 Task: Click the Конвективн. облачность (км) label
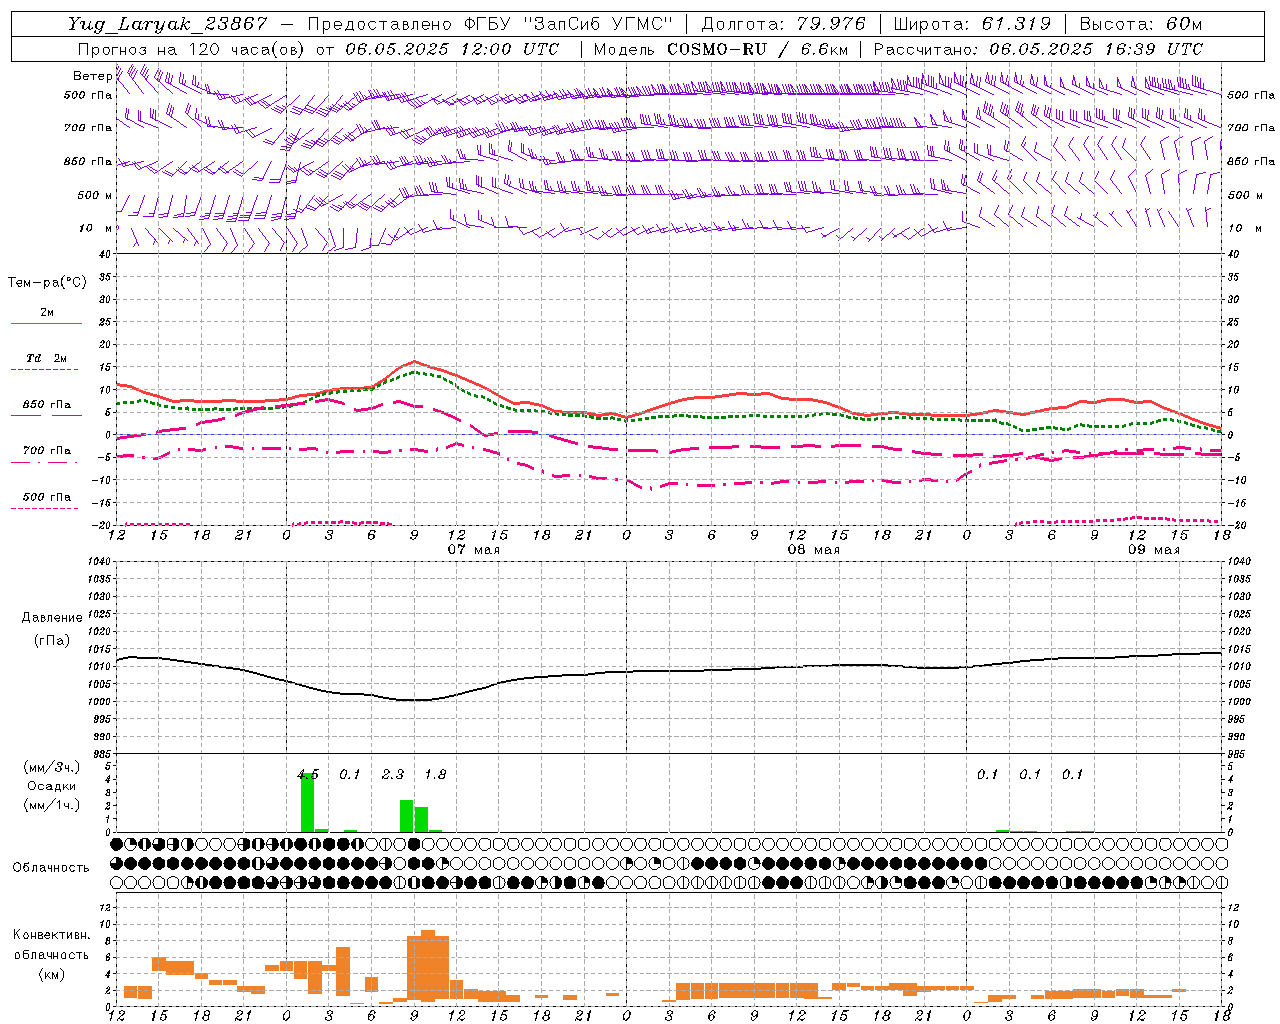51,954
